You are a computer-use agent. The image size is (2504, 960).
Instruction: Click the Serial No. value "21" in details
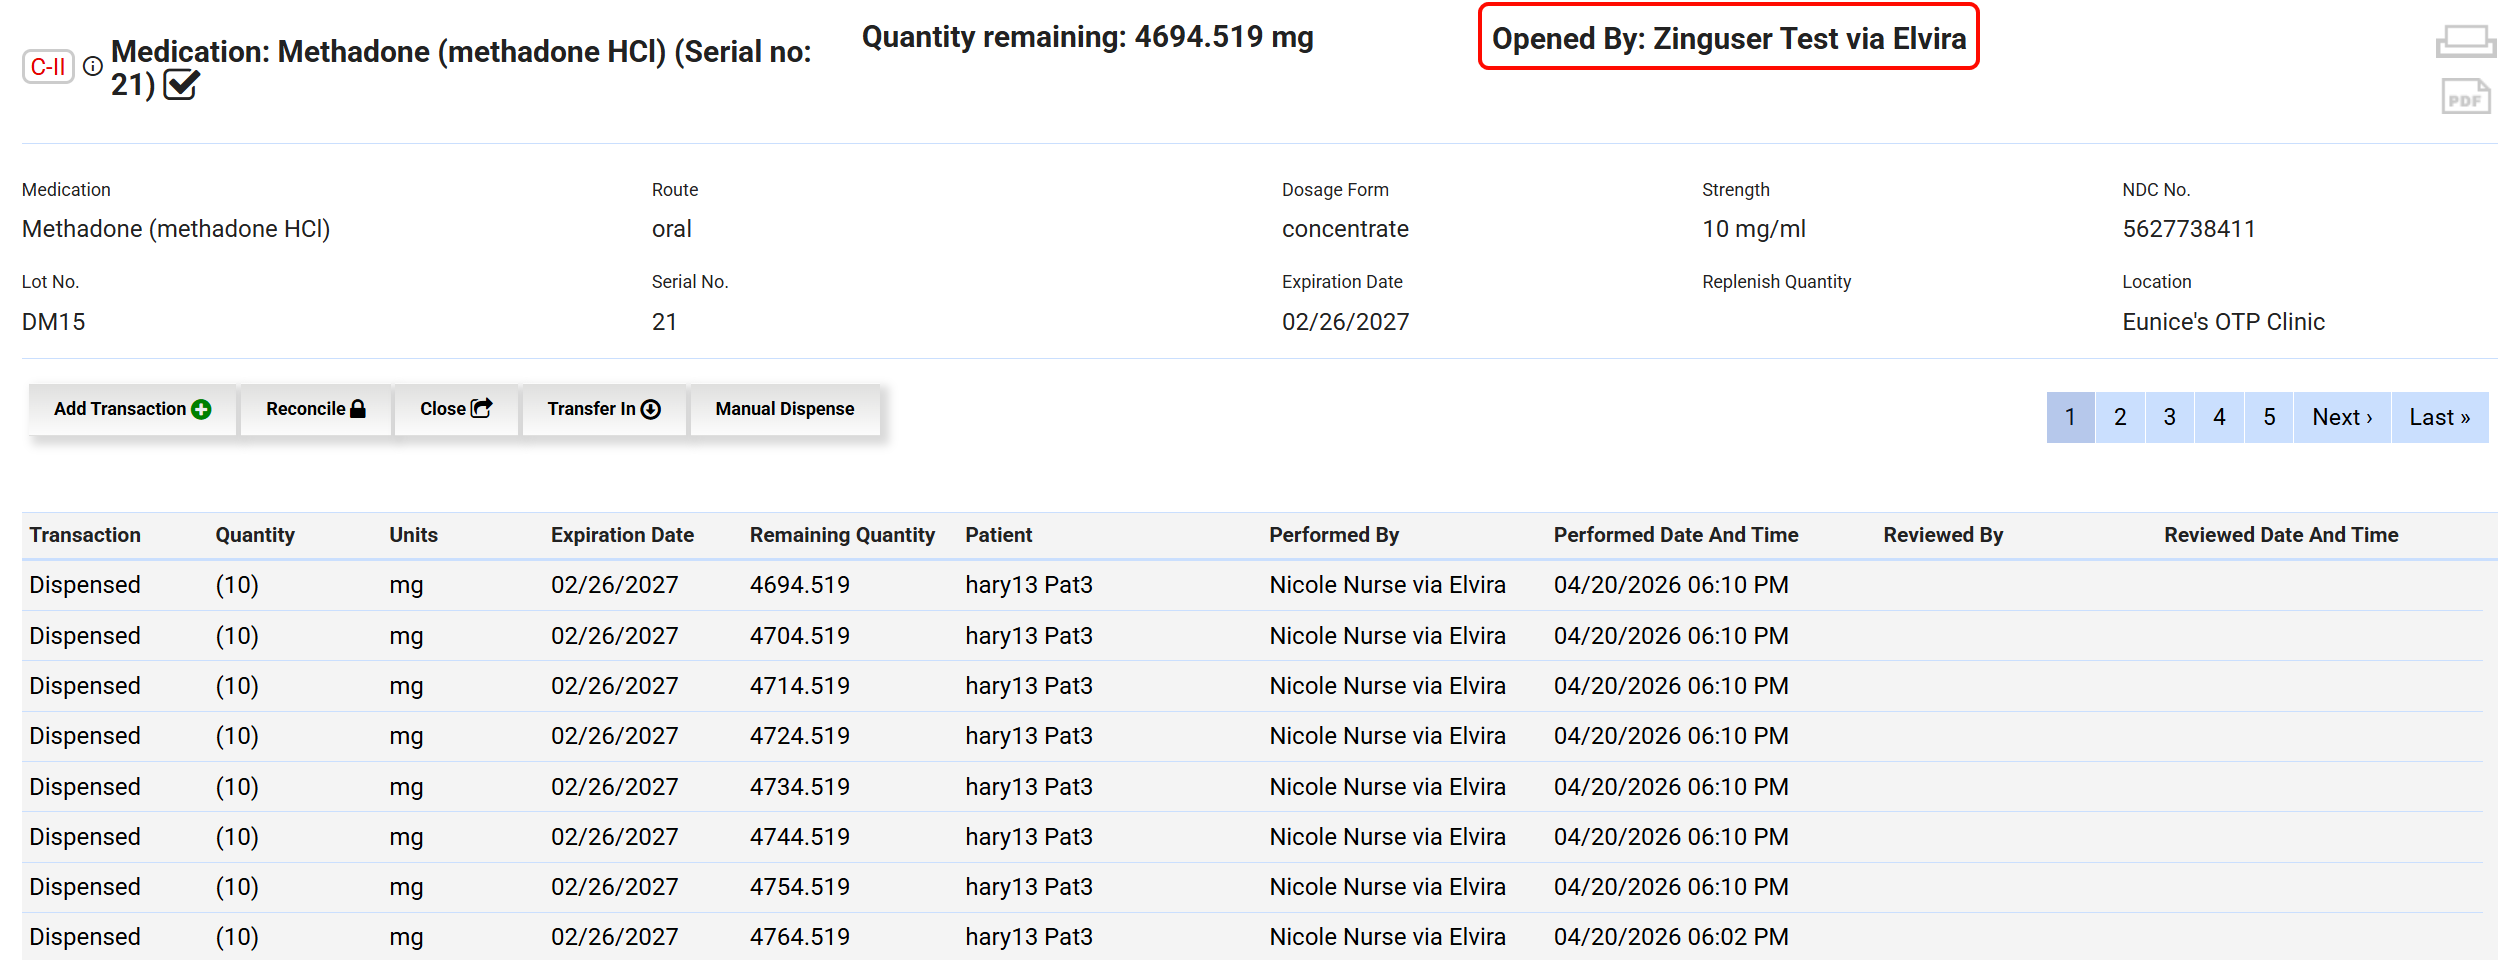(x=664, y=322)
